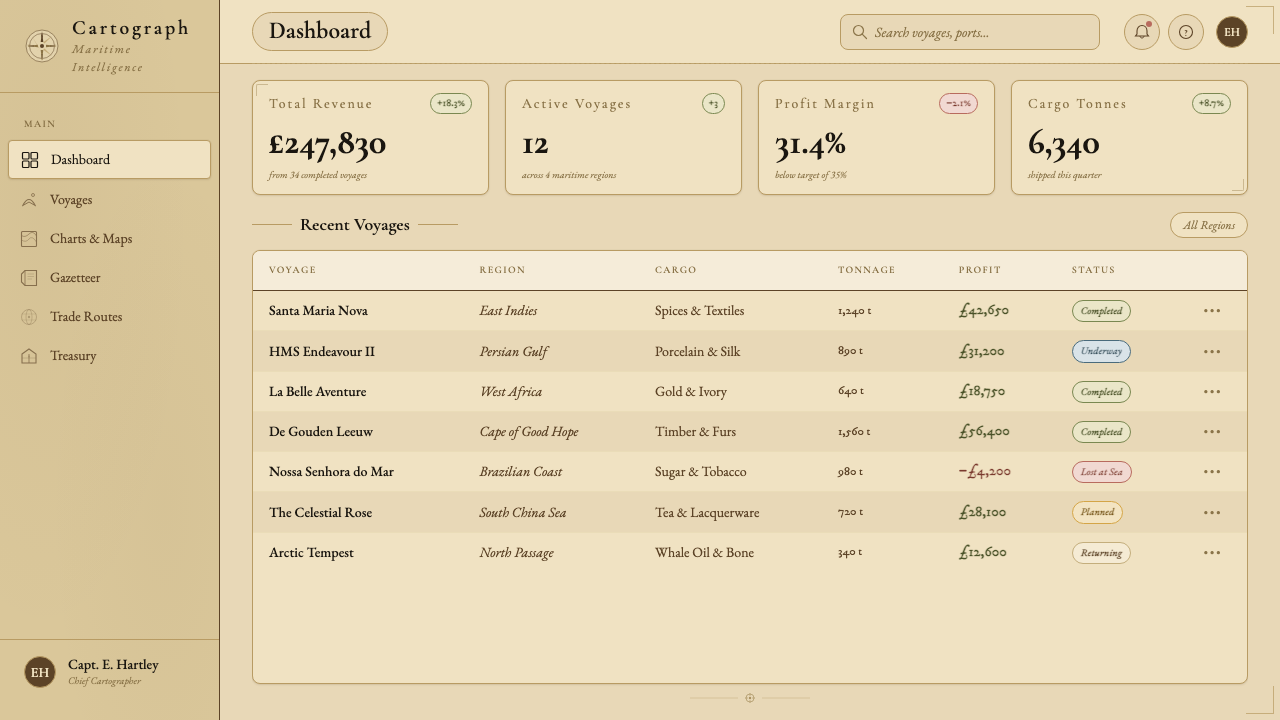The image size is (1280, 720).
Task: Click the Dashboard grid icon in sidebar
Action: pyautogui.click(x=30, y=160)
